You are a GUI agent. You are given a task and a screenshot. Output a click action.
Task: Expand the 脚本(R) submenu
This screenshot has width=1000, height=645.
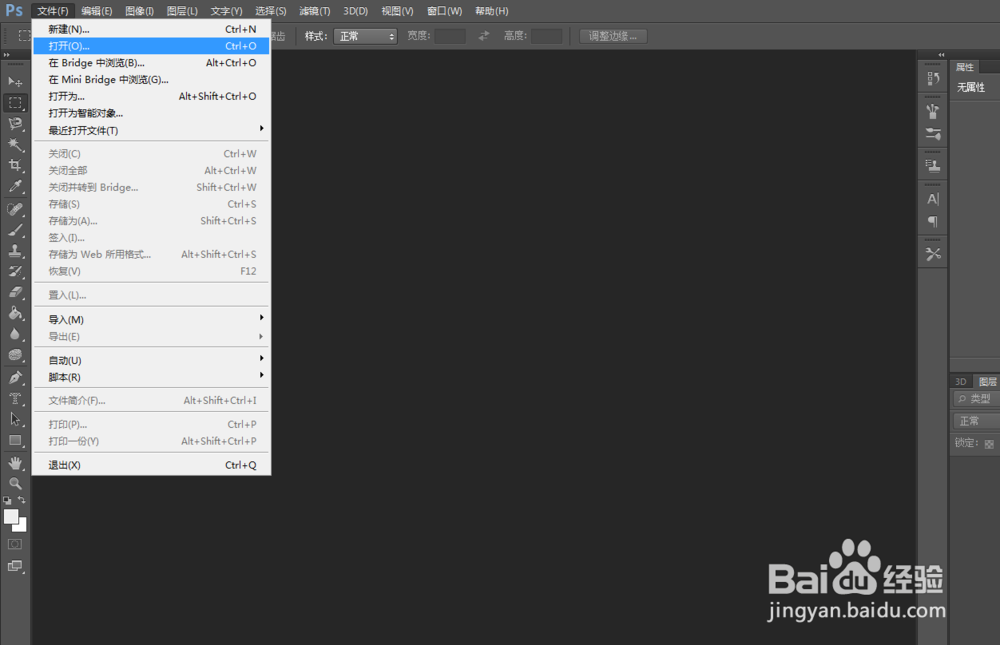[151, 377]
